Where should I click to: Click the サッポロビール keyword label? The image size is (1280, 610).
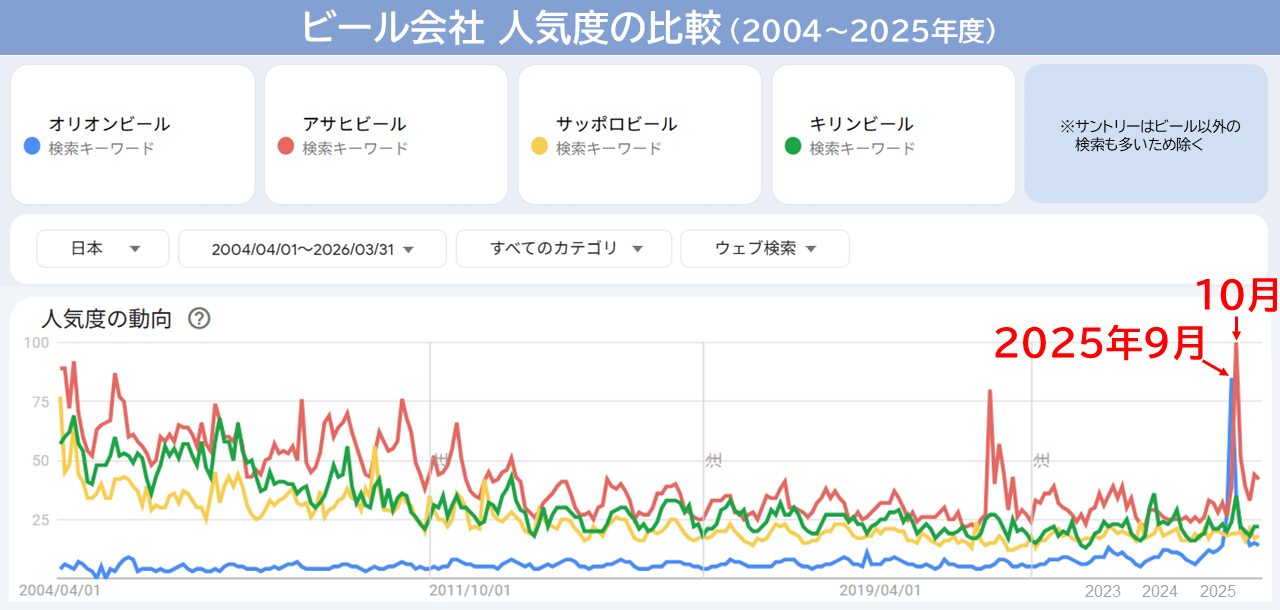coord(616,125)
